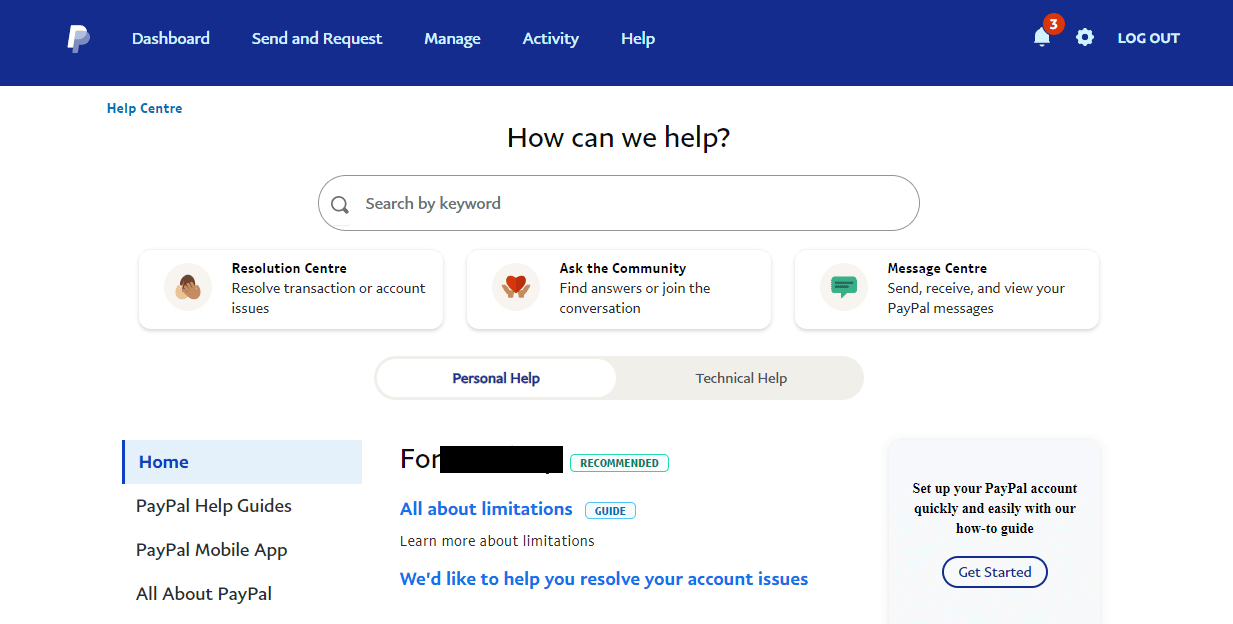Open the Message Centre card
The image size is (1233, 624).
(947, 289)
